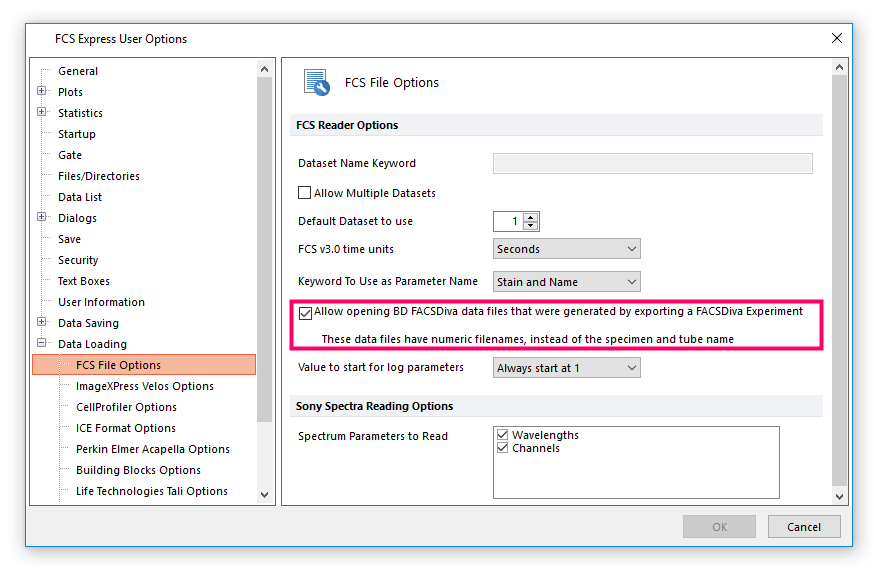This screenshot has height=578, width=874.
Task: Open ImageXPress Velos Options
Action: (144, 386)
